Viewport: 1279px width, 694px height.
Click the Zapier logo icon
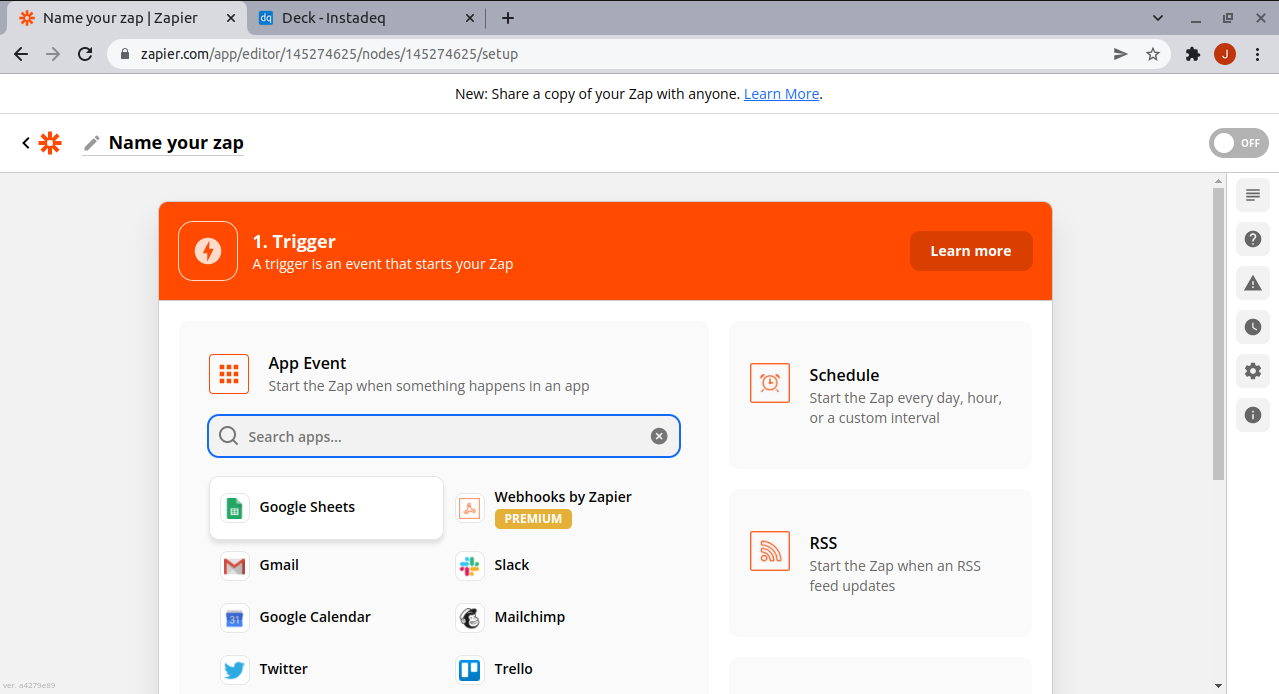tap(50, 143)
